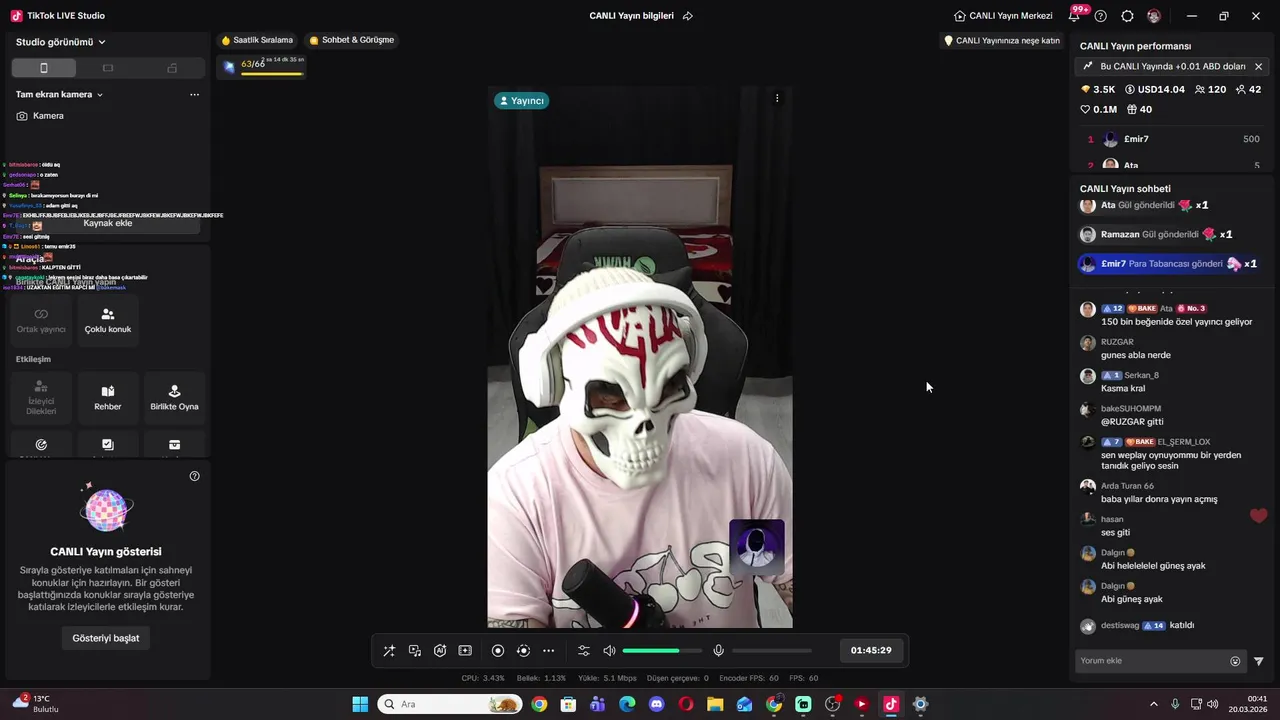Click RUZGAR comment gunes abla nerde
The width and height of the screenshot is (1280, 720).
(1136, 355)
